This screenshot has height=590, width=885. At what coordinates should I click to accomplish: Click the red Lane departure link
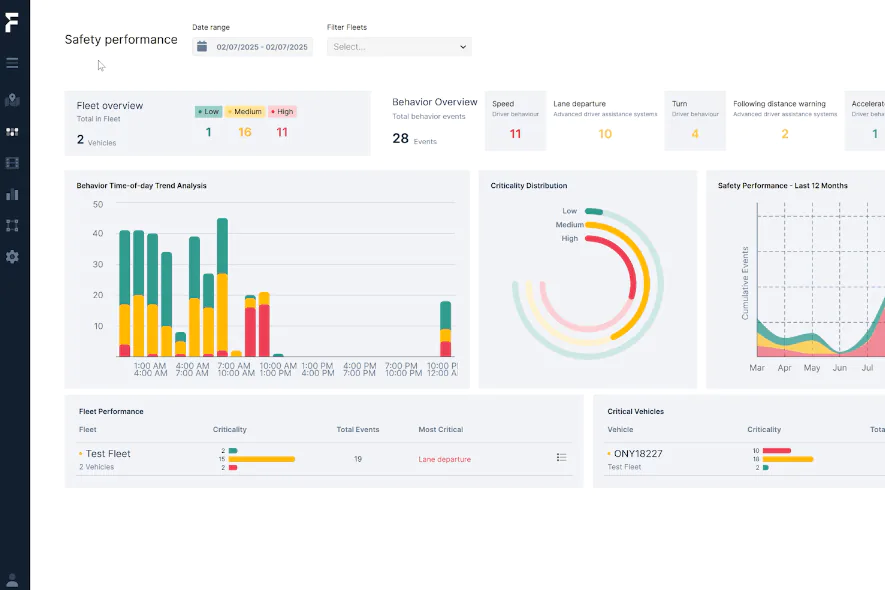(x=444, y=460)
